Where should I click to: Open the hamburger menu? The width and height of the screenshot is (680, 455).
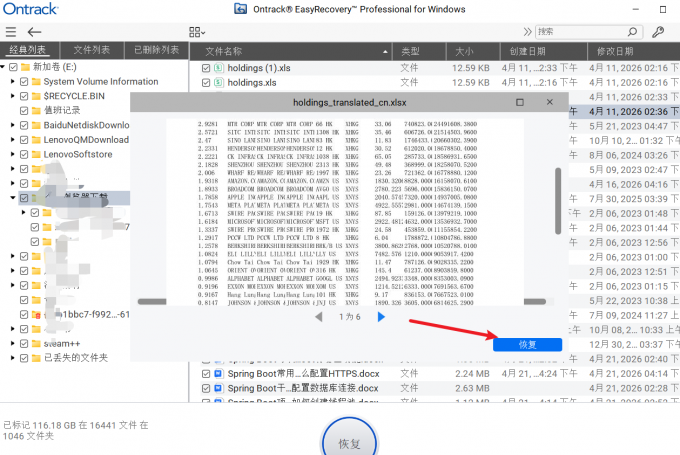pos(11,32)
